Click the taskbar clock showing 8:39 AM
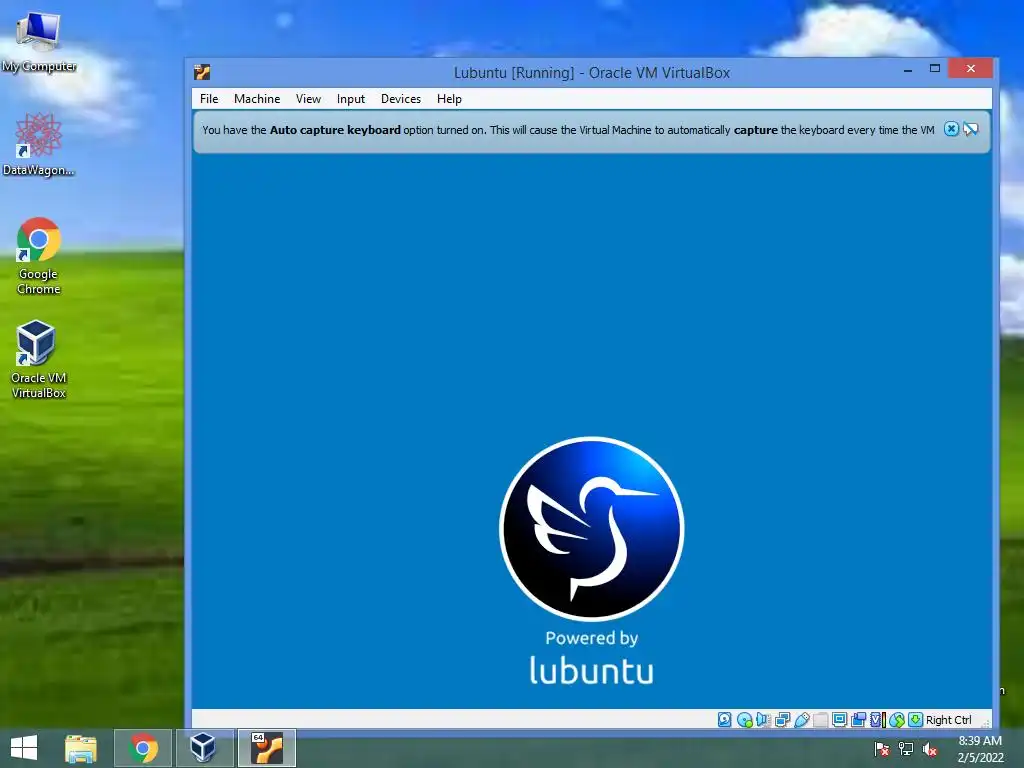1024x768 pixels. [980, 749]
